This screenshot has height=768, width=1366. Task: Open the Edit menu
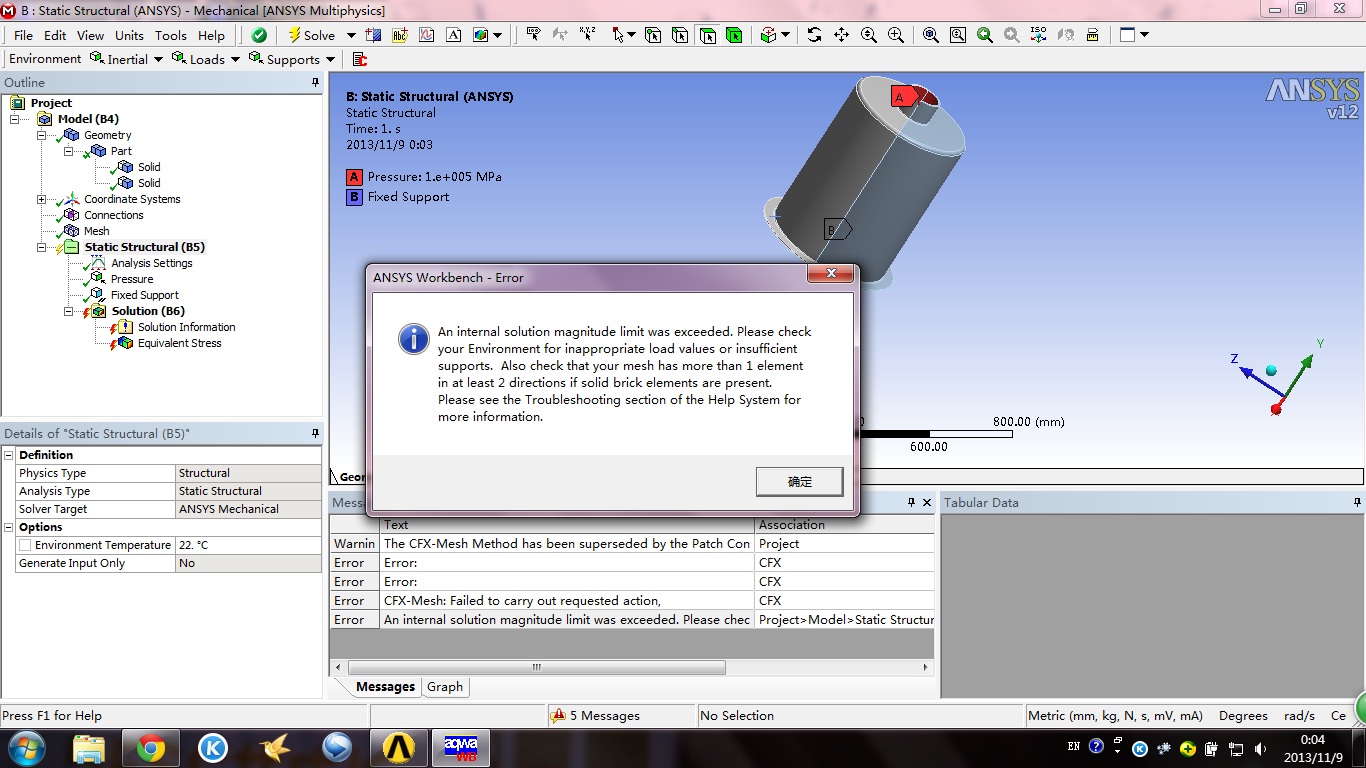tap(55, 35)
